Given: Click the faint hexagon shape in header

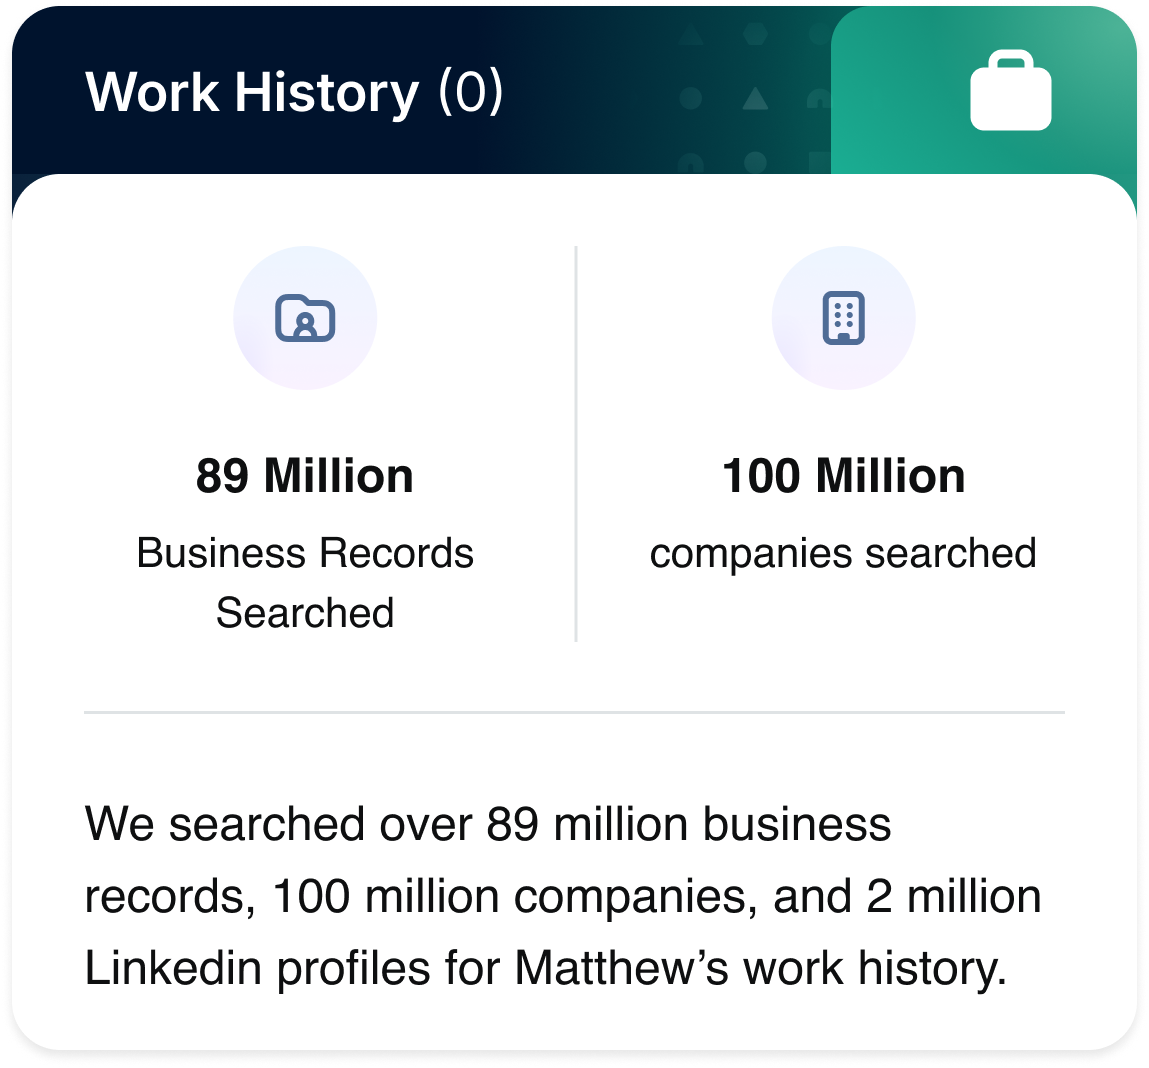Looking at the screenshot, I should click(755, 35).
